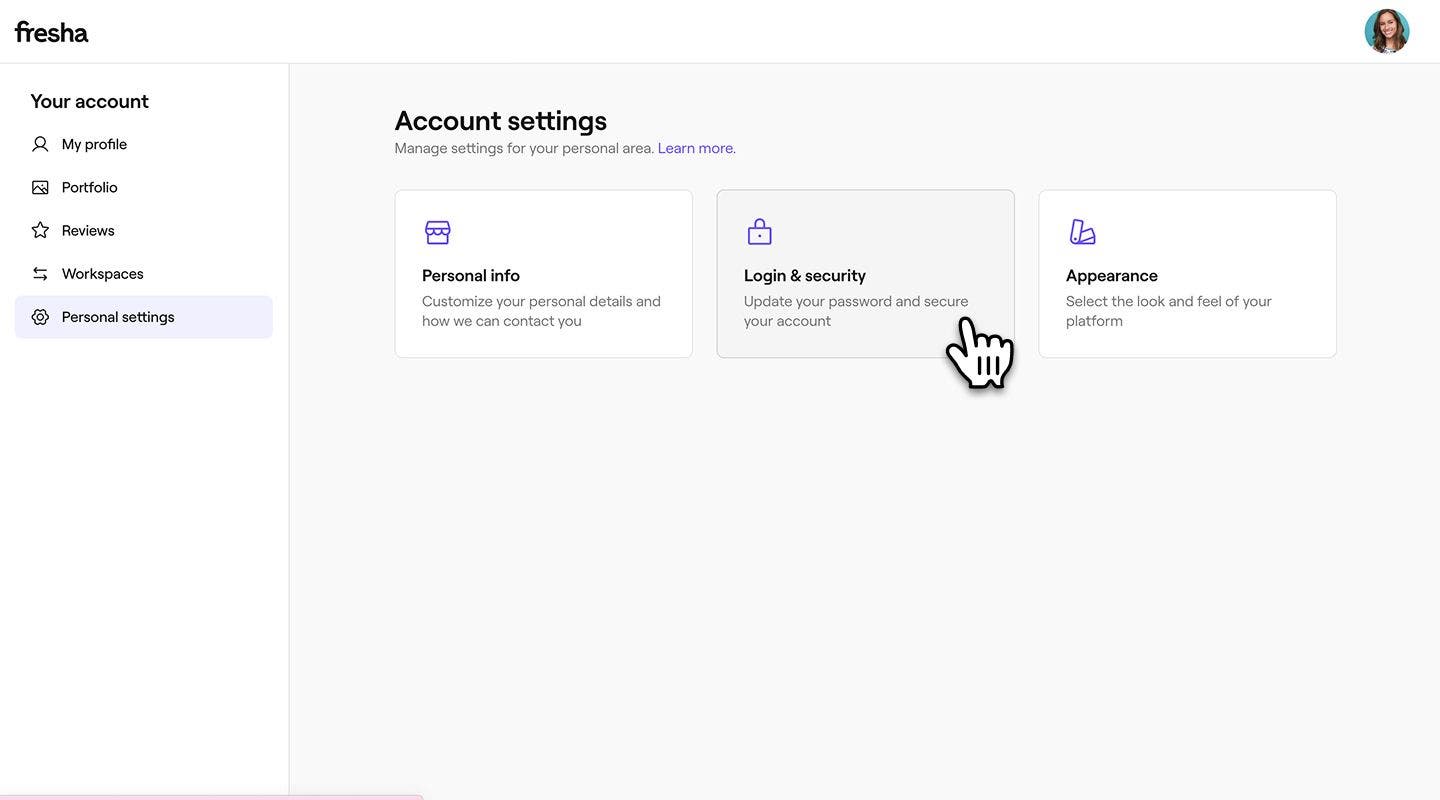Click the Appearance card description text
This screenshot has width=1440, height=800.
(1168, 311)
